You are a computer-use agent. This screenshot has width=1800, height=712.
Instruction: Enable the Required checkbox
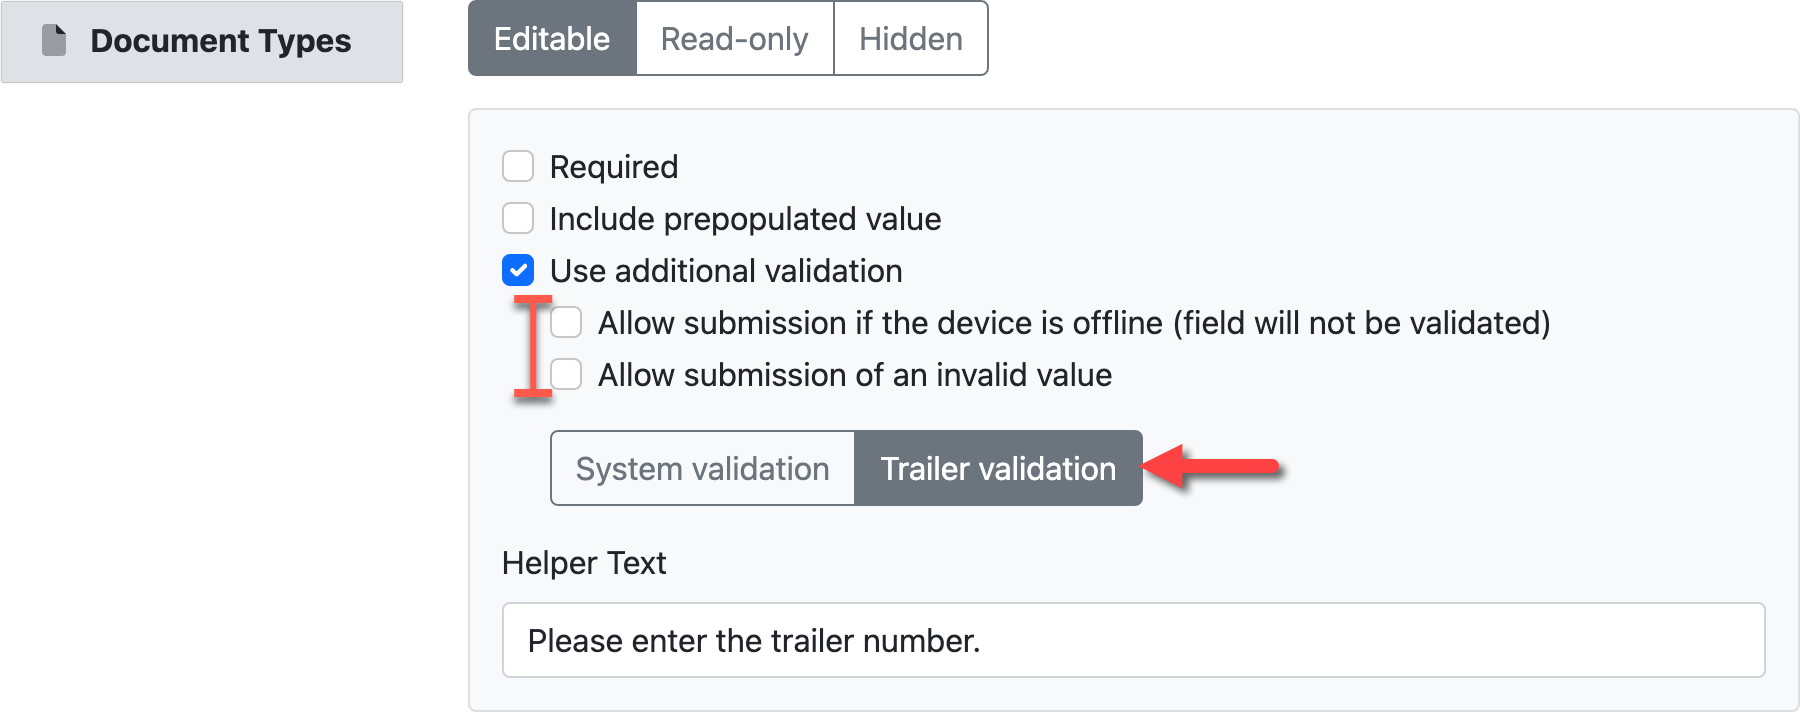click(x=517, y=166)
